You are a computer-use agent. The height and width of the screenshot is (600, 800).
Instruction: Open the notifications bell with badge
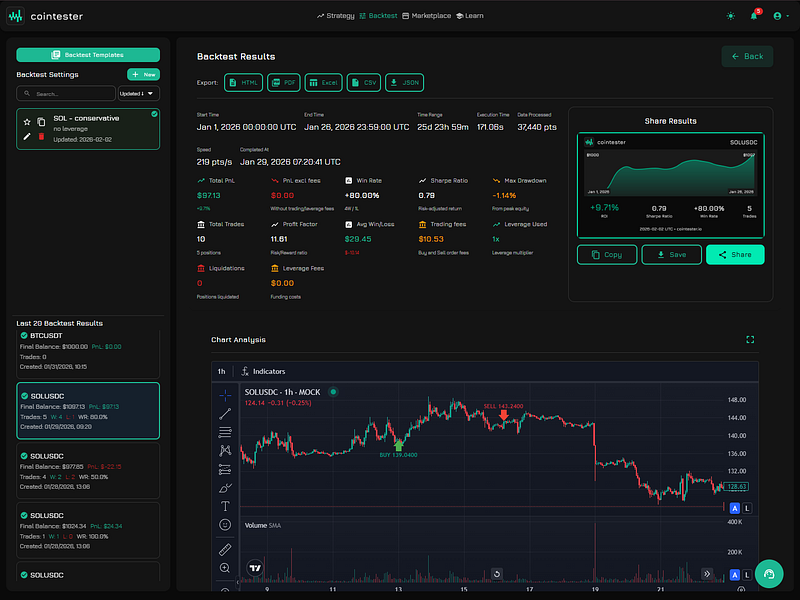[x=755, y=15]
